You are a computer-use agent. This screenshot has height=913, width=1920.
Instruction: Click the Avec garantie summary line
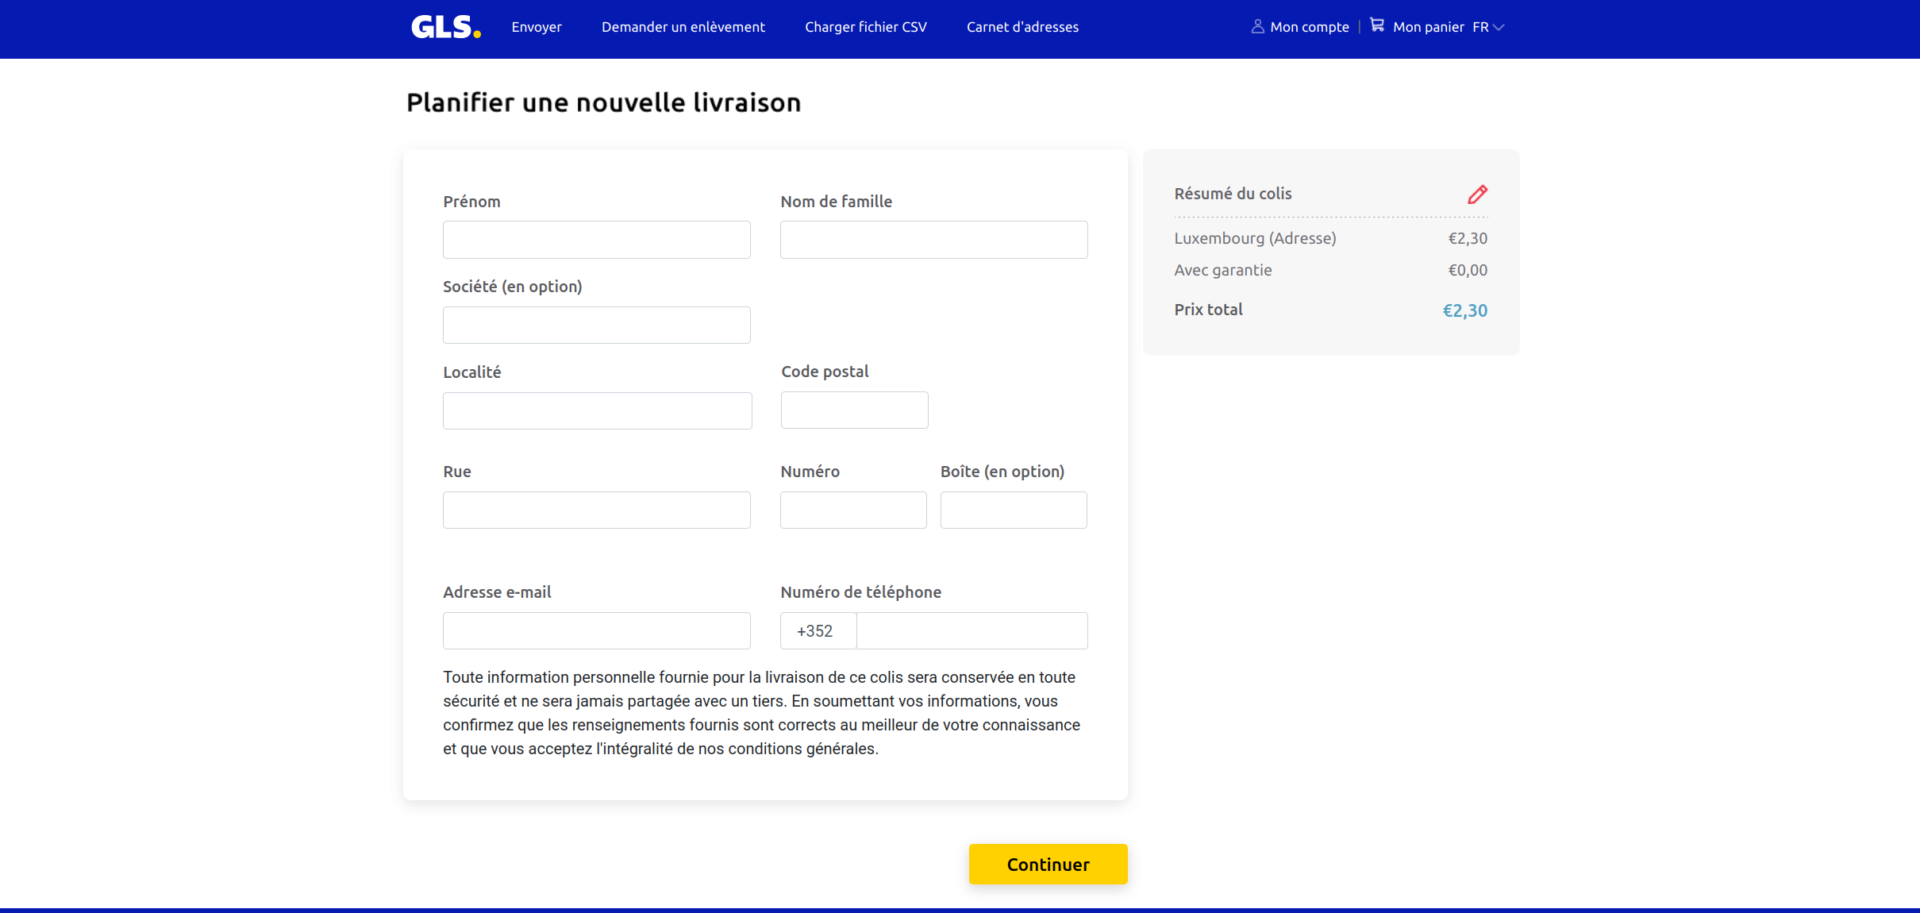(x=1331, y=270)
